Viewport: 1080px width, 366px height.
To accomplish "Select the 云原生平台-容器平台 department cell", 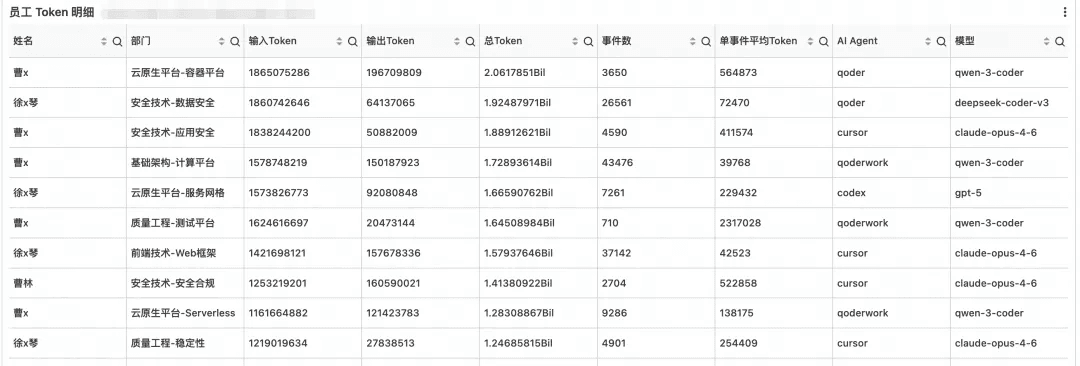I will point(178,72).
